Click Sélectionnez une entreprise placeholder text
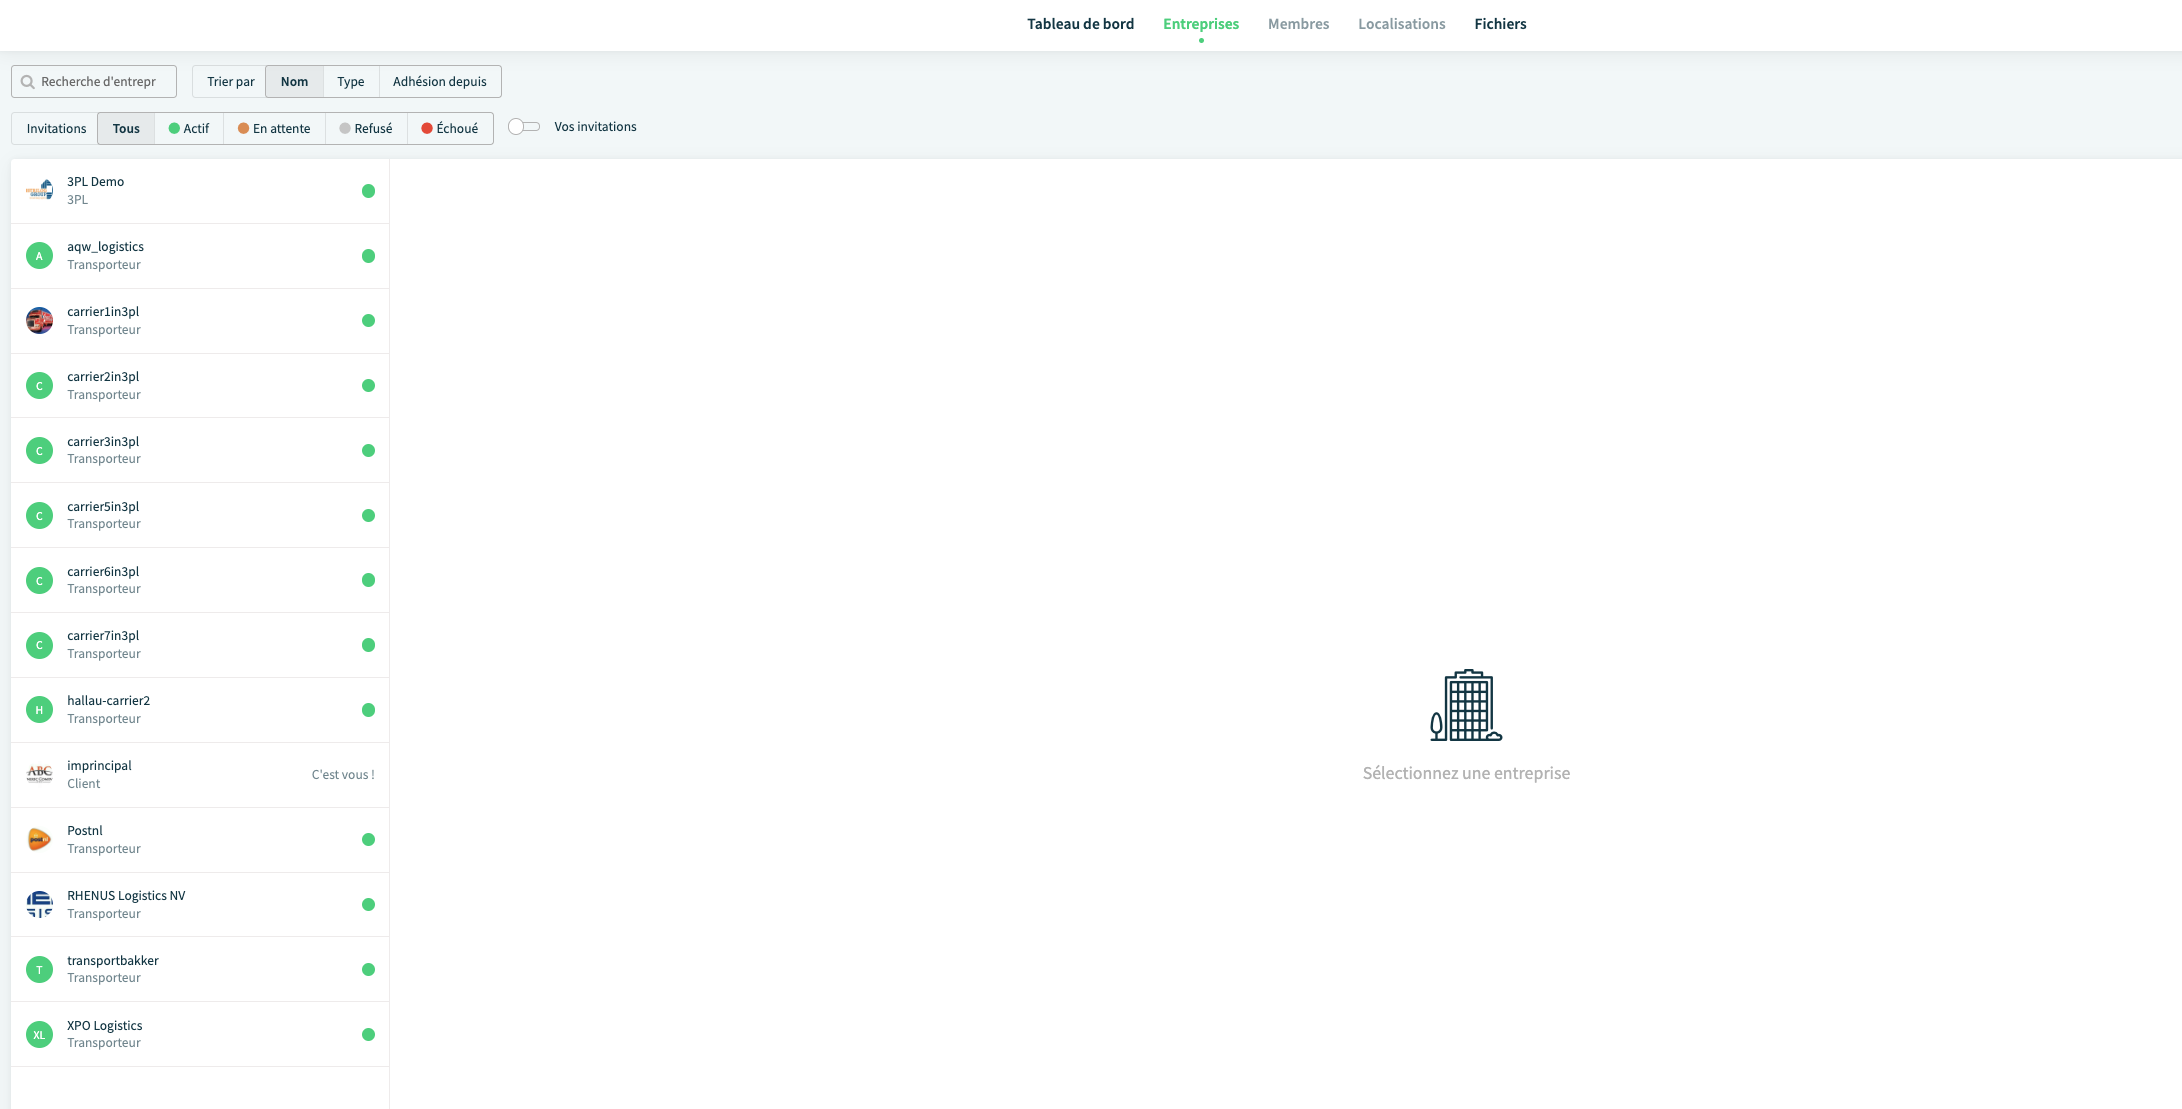 [1466, 773]
